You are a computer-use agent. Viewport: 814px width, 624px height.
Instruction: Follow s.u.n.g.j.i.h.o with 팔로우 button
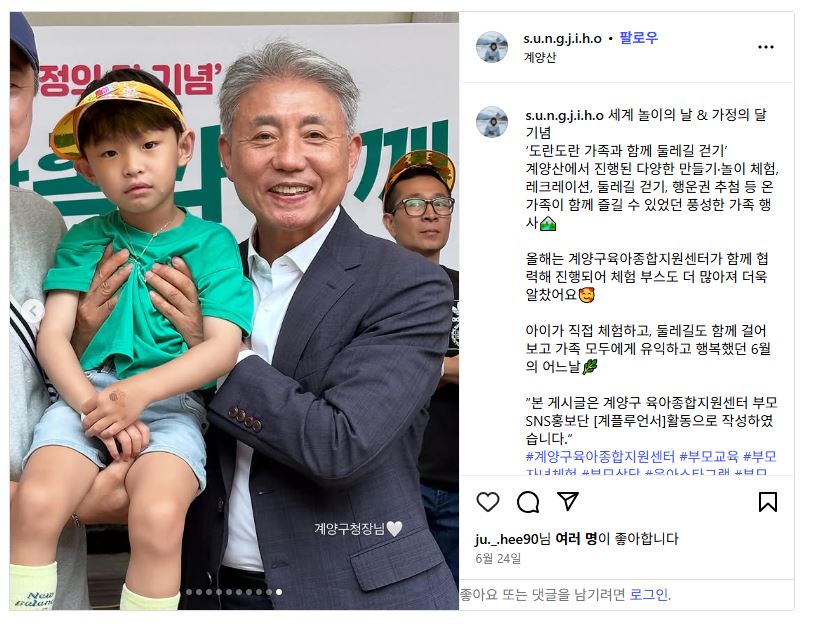coord(639,38)
